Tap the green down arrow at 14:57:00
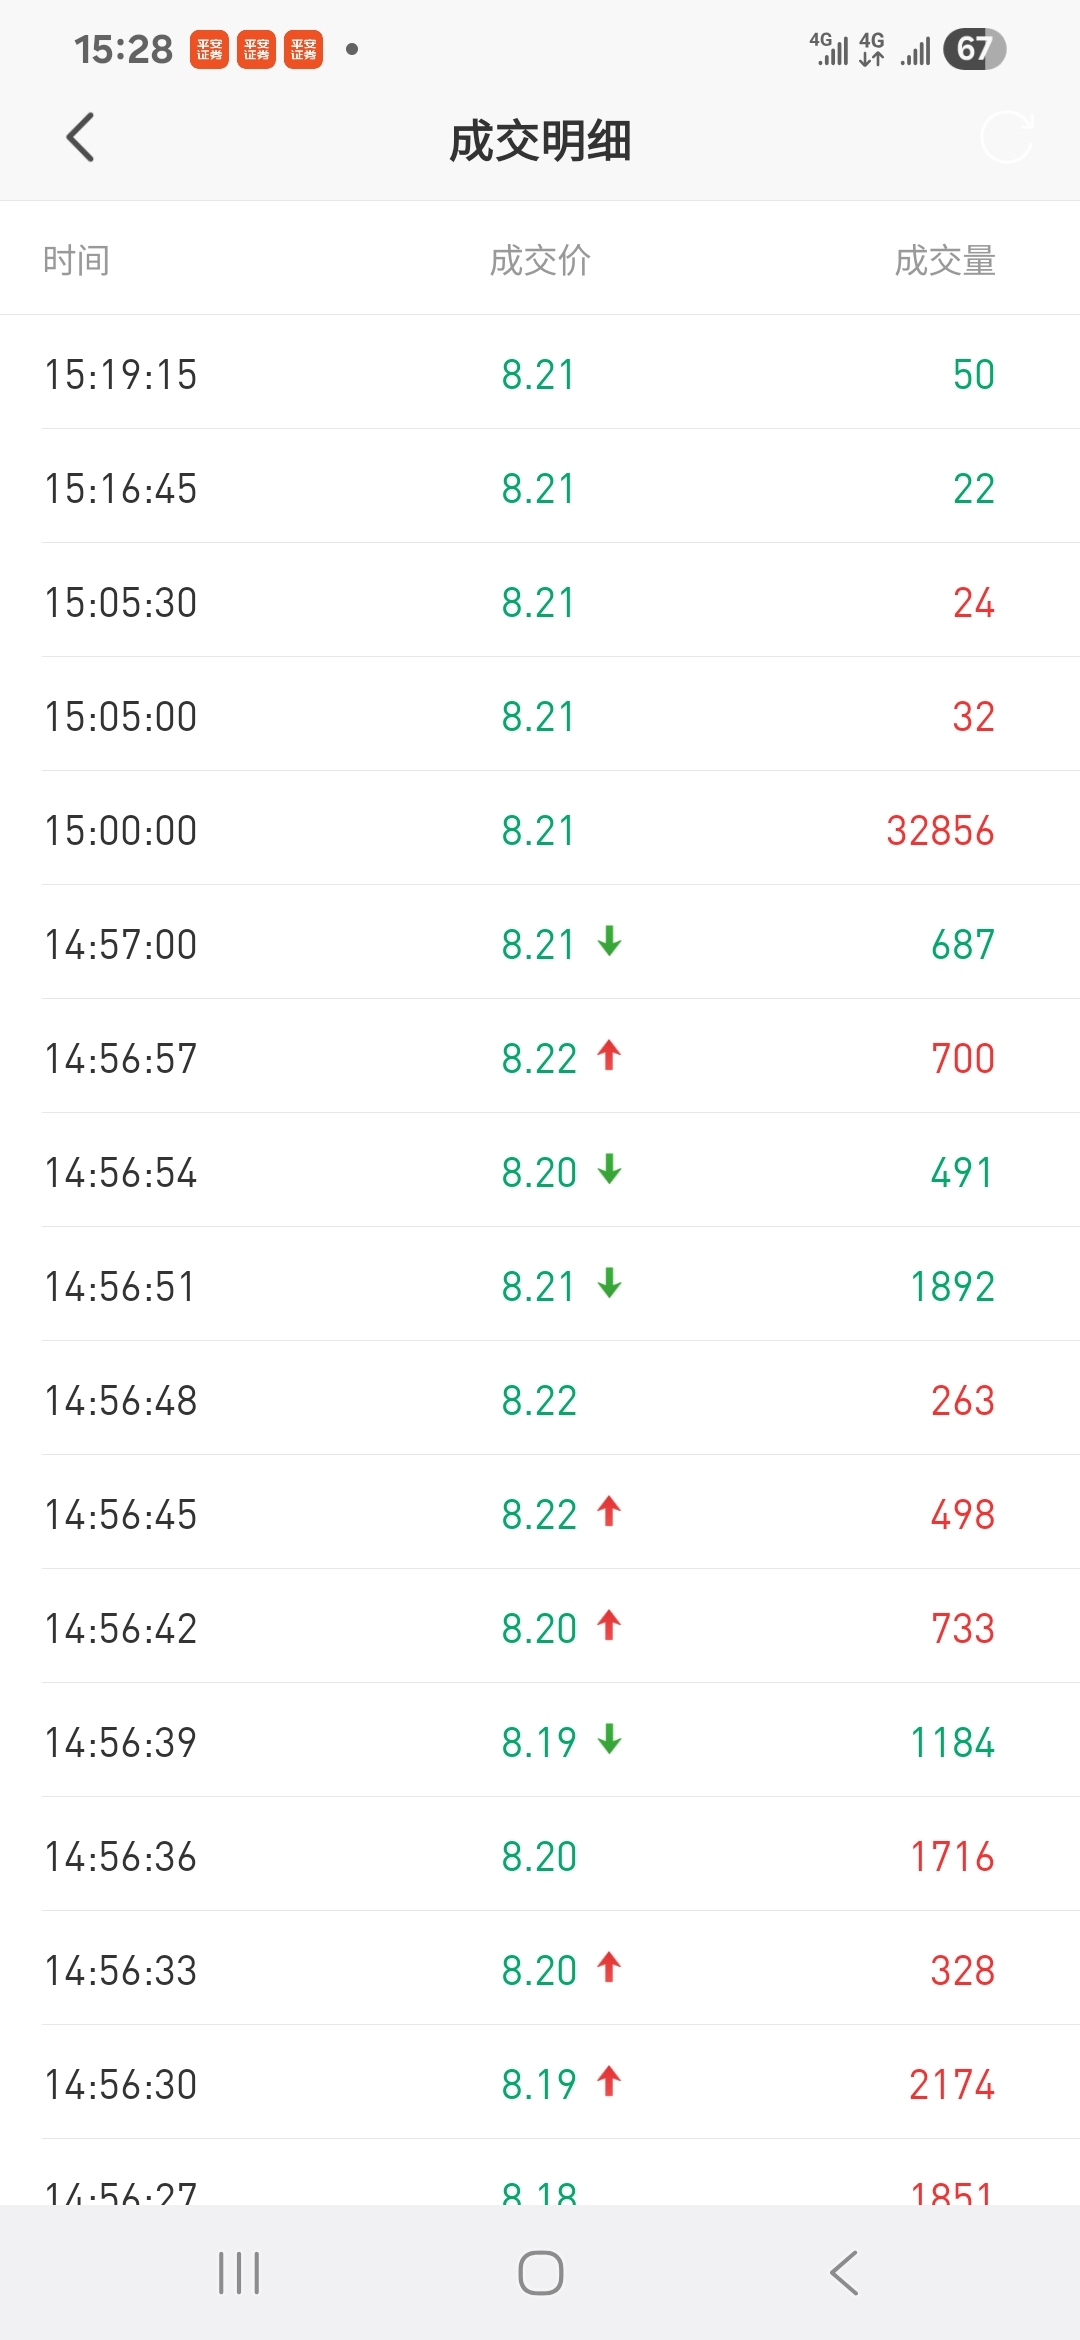The image size is (1080, 2340). click(x=609, y=941)
